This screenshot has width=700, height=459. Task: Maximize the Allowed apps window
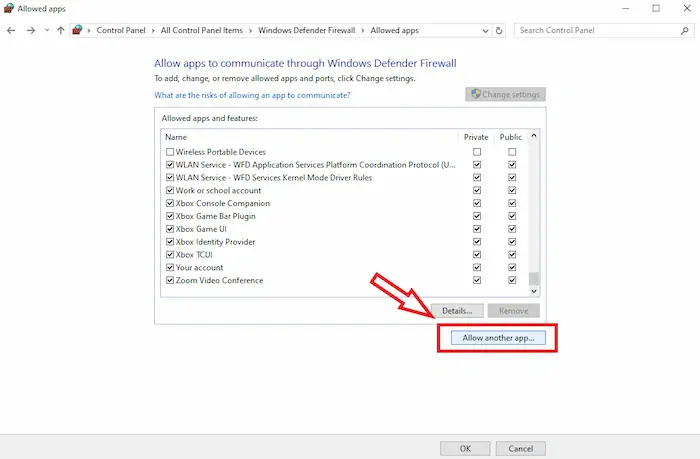click(656, 8)
